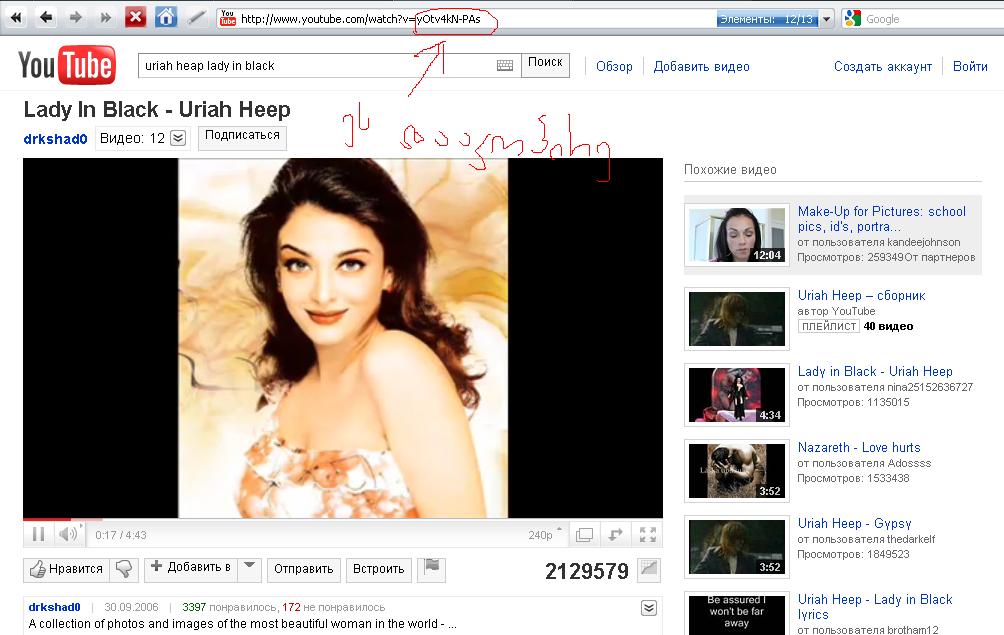Open the drkshad0 channel link under title
The width and height of the screenshot is (1004, 635).
tap(55, 139)
